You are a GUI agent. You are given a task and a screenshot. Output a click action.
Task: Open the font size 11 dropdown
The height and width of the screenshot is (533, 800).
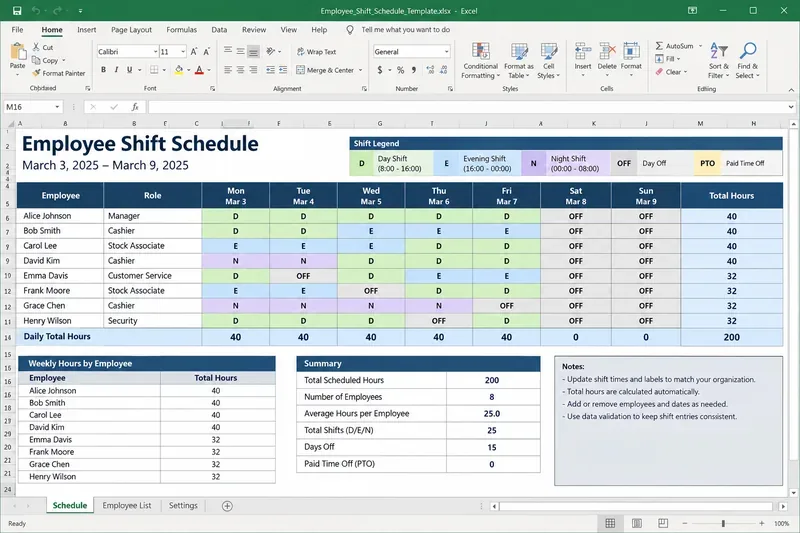(x=183, y=52)
